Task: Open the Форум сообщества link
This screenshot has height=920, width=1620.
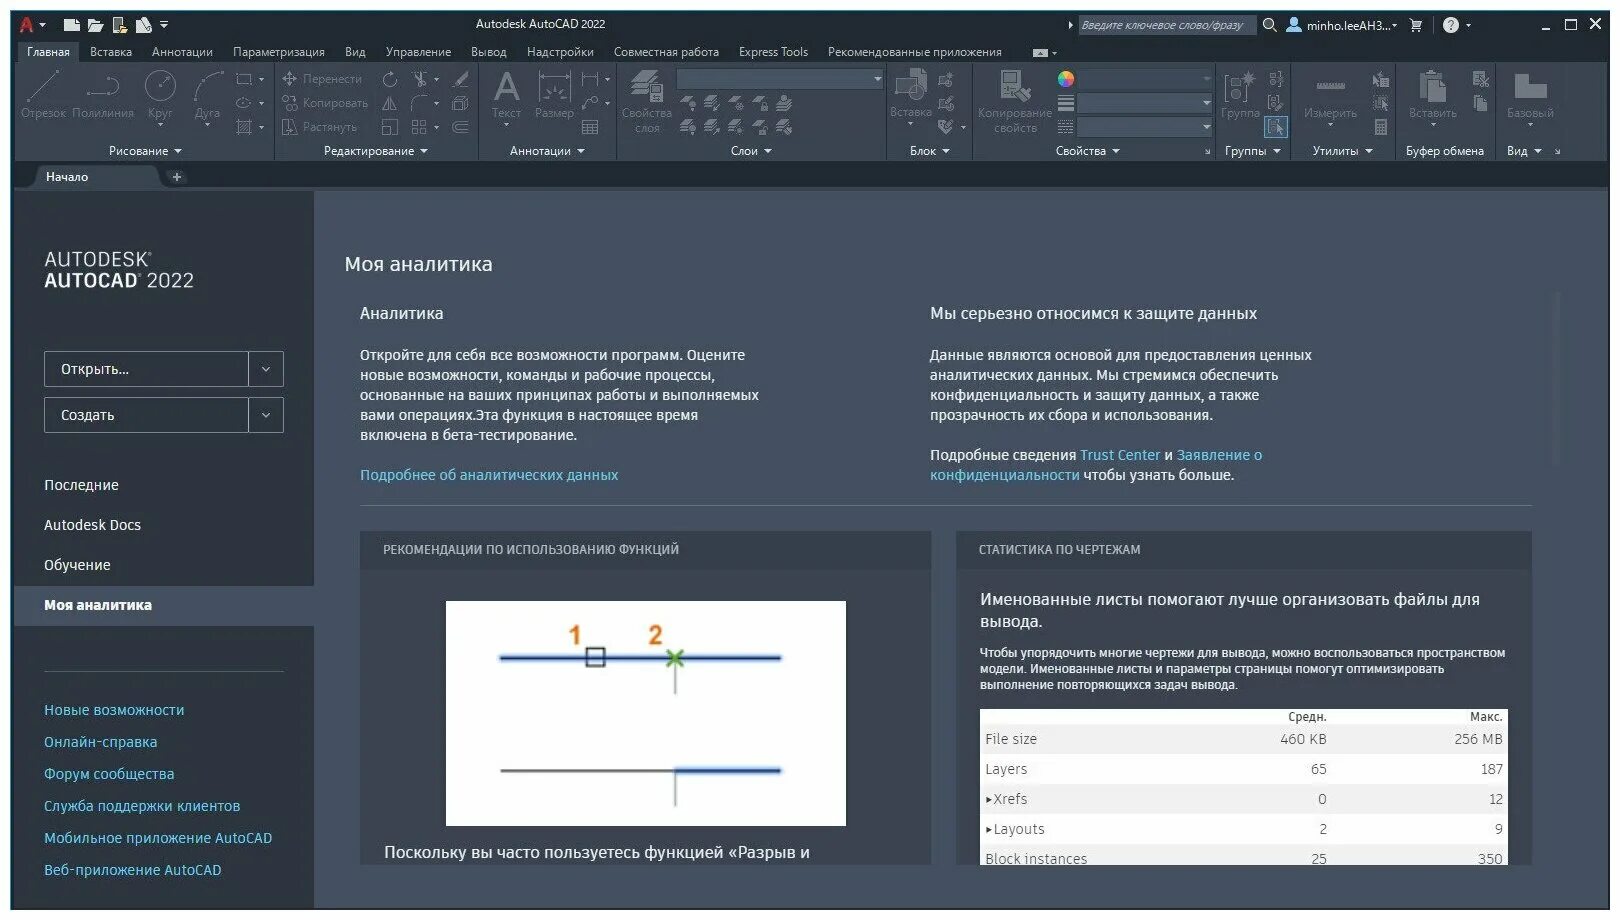Action: click(109, 774)
